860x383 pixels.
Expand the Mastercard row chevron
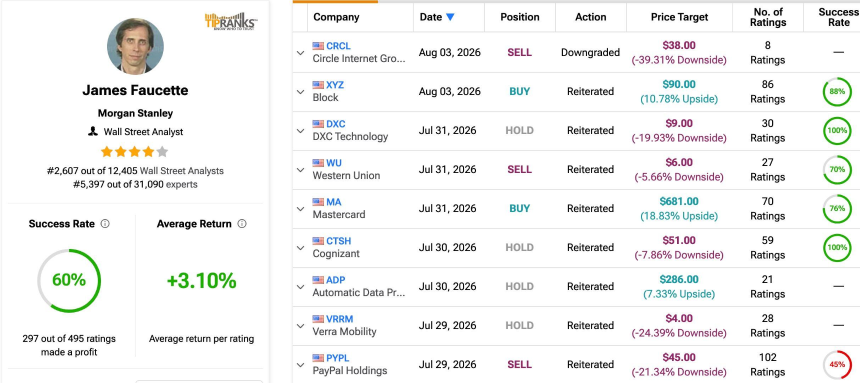coord(300,209)
